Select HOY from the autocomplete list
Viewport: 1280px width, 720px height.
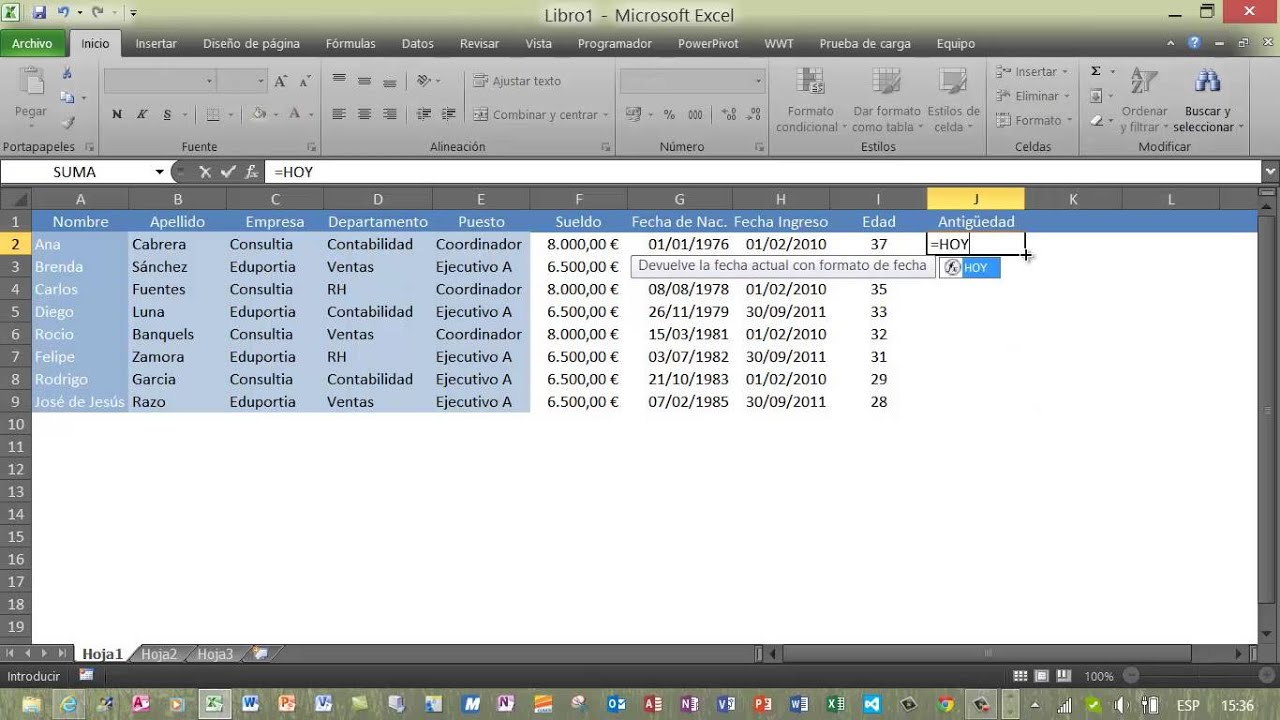point(974,268)
